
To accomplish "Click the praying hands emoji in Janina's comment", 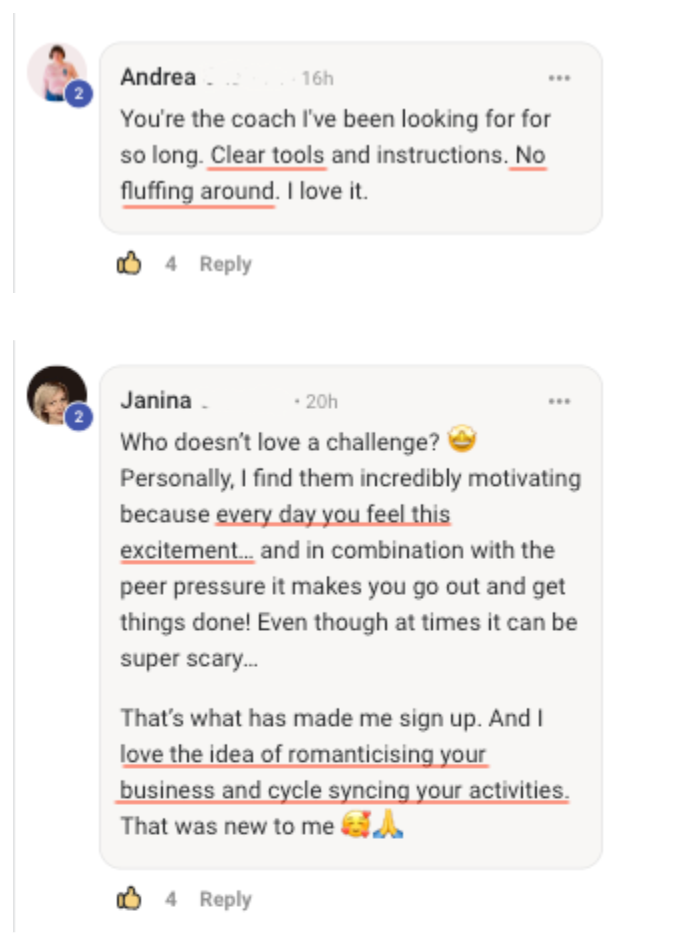I will [x=387, y=827].
